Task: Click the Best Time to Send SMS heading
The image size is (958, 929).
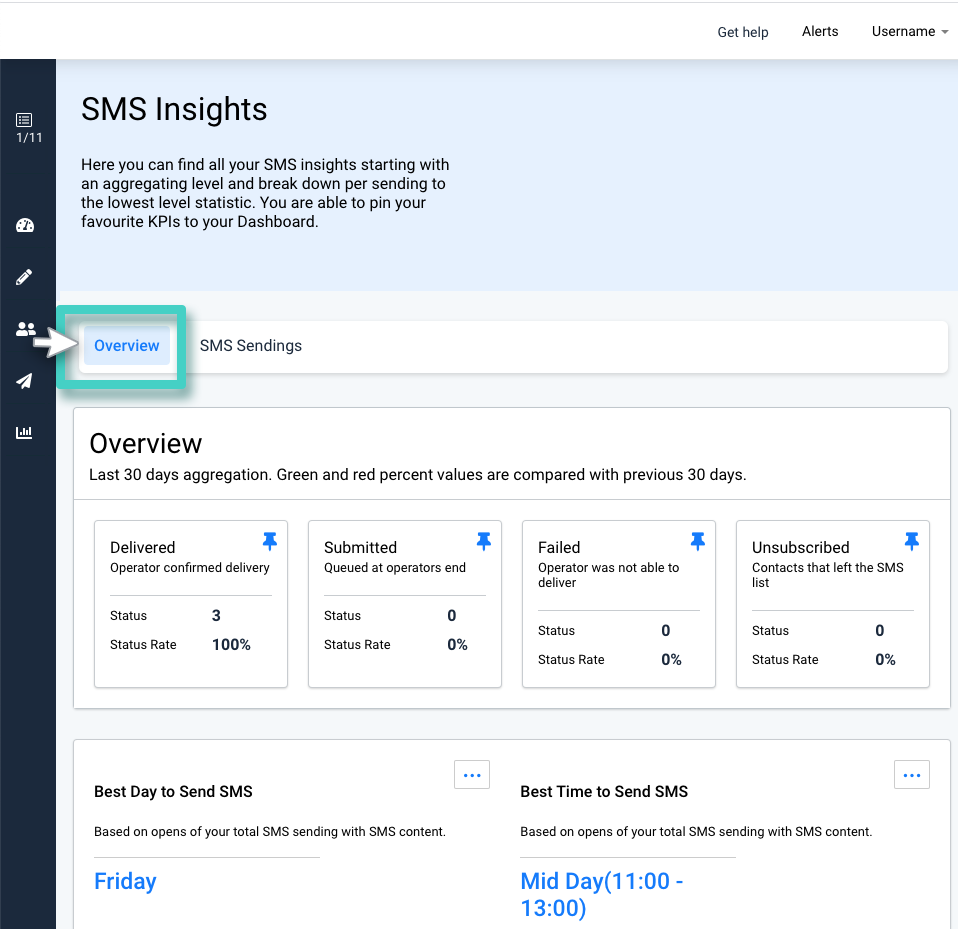Action: click(x=604, y=791)
